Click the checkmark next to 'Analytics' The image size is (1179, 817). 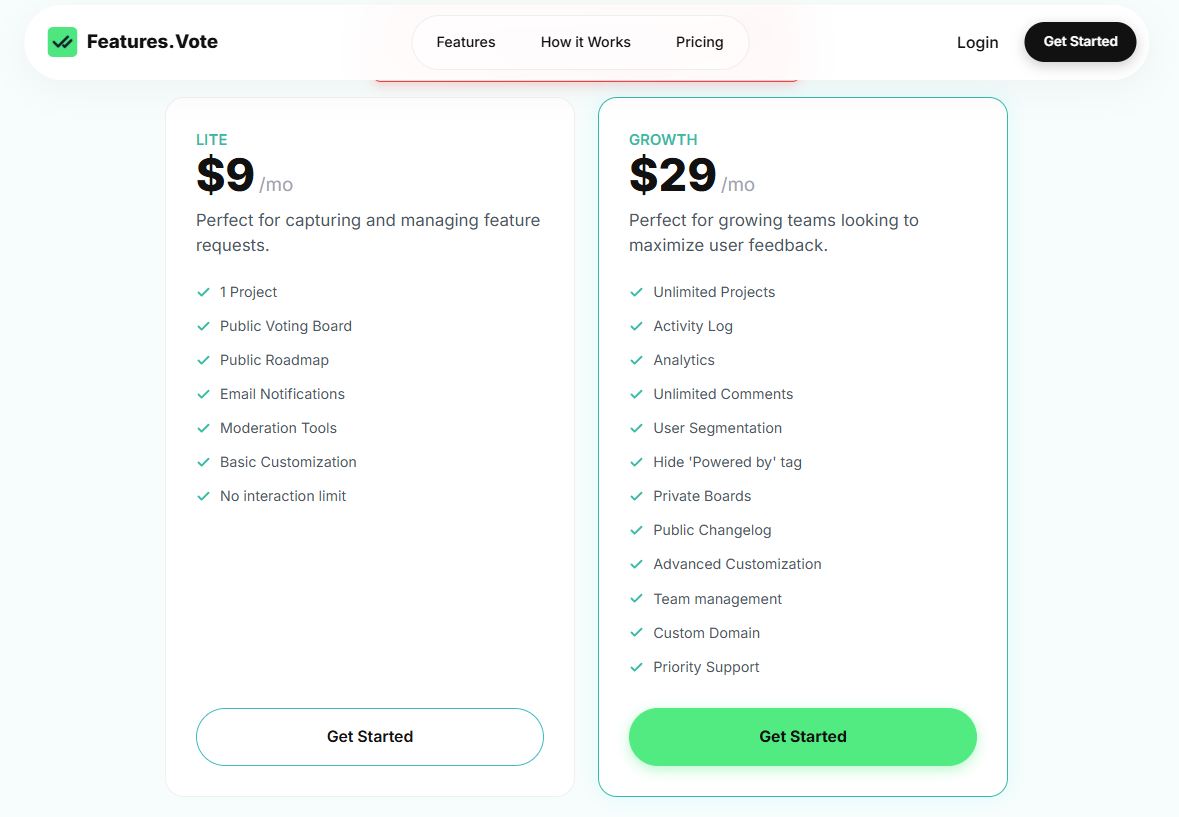pyautogui.click(x=636, y=360)
